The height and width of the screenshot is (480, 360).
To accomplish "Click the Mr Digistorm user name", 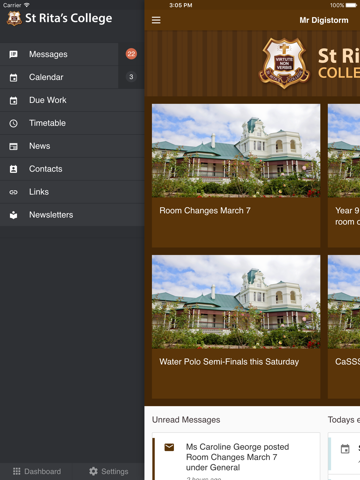I will tap(324, 20).
